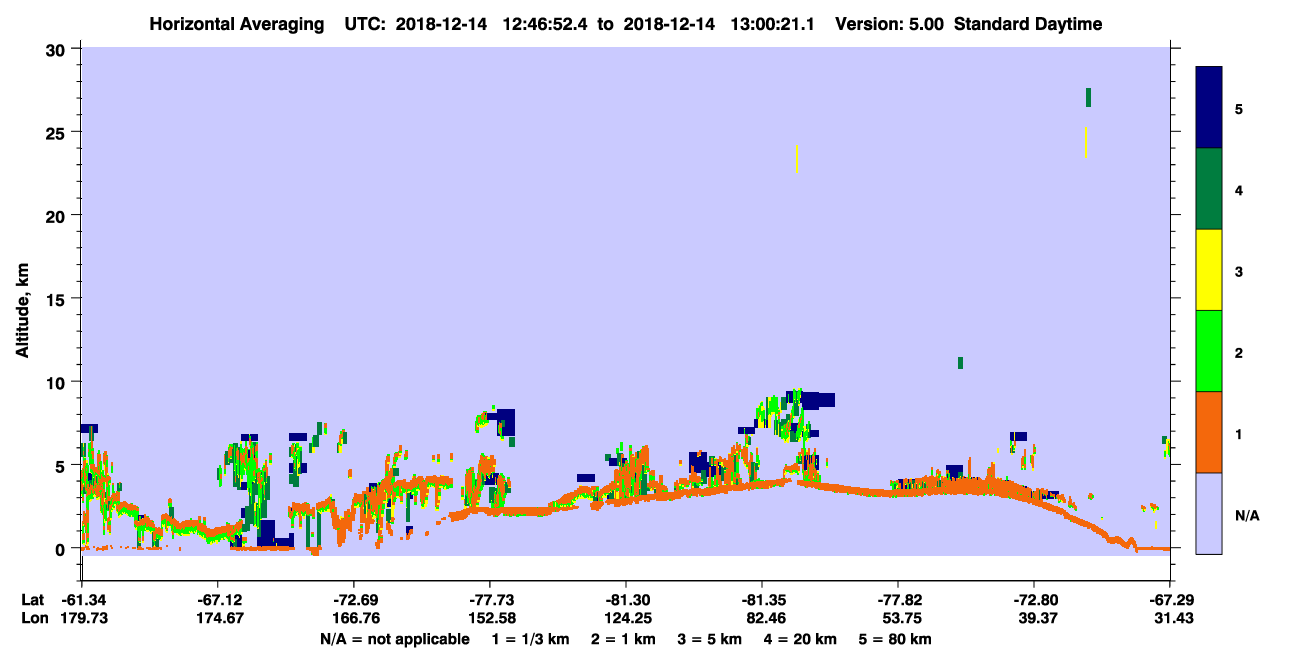This screenshot has width=1300, height=667.
Task: Click the 'Lon' row label
Action: 34,618
